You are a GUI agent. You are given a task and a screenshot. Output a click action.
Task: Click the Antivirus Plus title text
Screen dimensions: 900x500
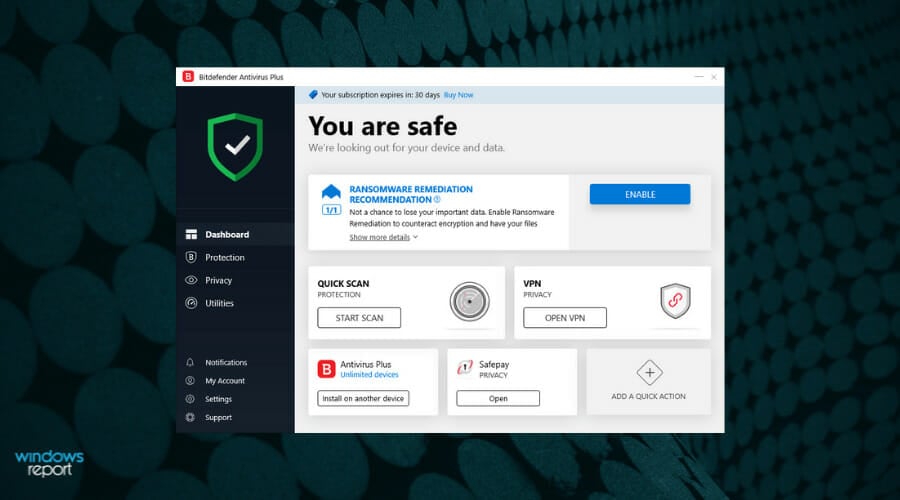(366, 365)
